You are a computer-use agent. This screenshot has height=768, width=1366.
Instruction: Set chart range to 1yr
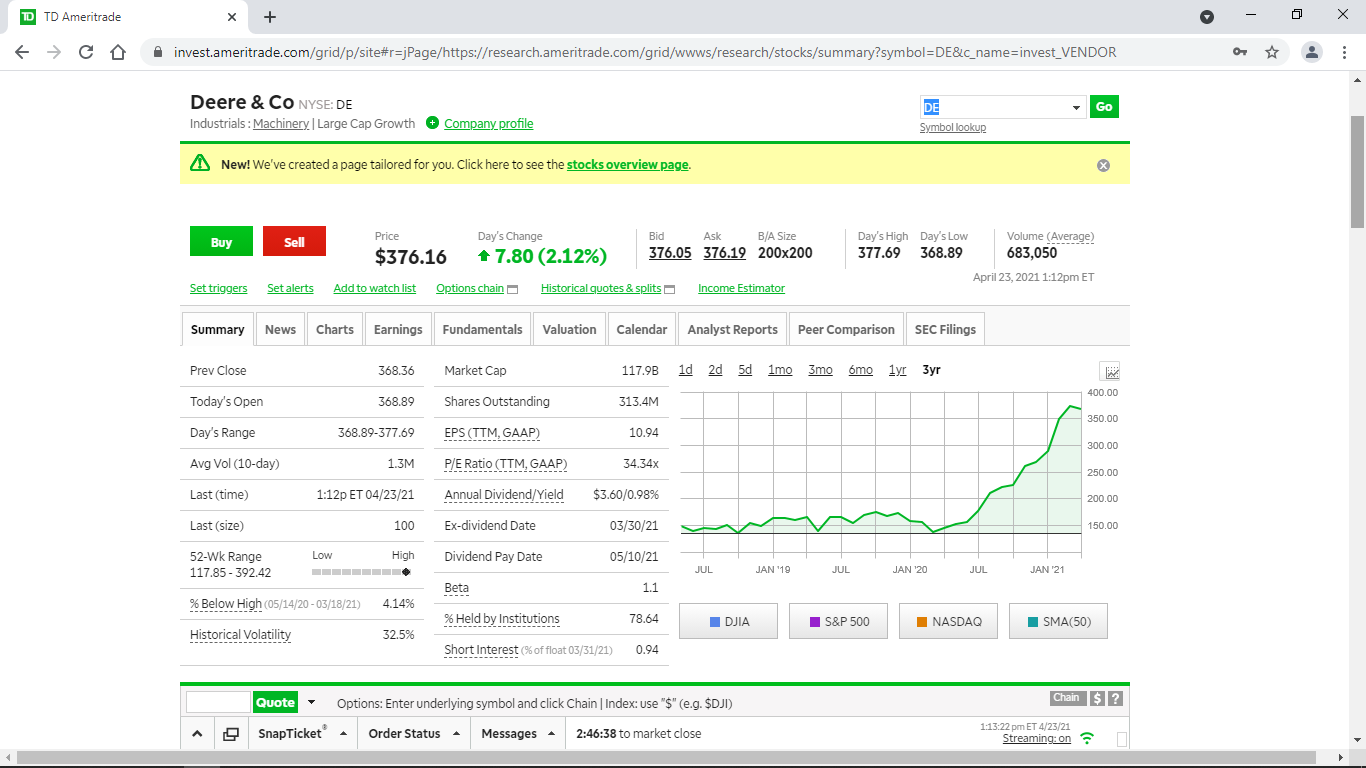[x=897, y=370]
